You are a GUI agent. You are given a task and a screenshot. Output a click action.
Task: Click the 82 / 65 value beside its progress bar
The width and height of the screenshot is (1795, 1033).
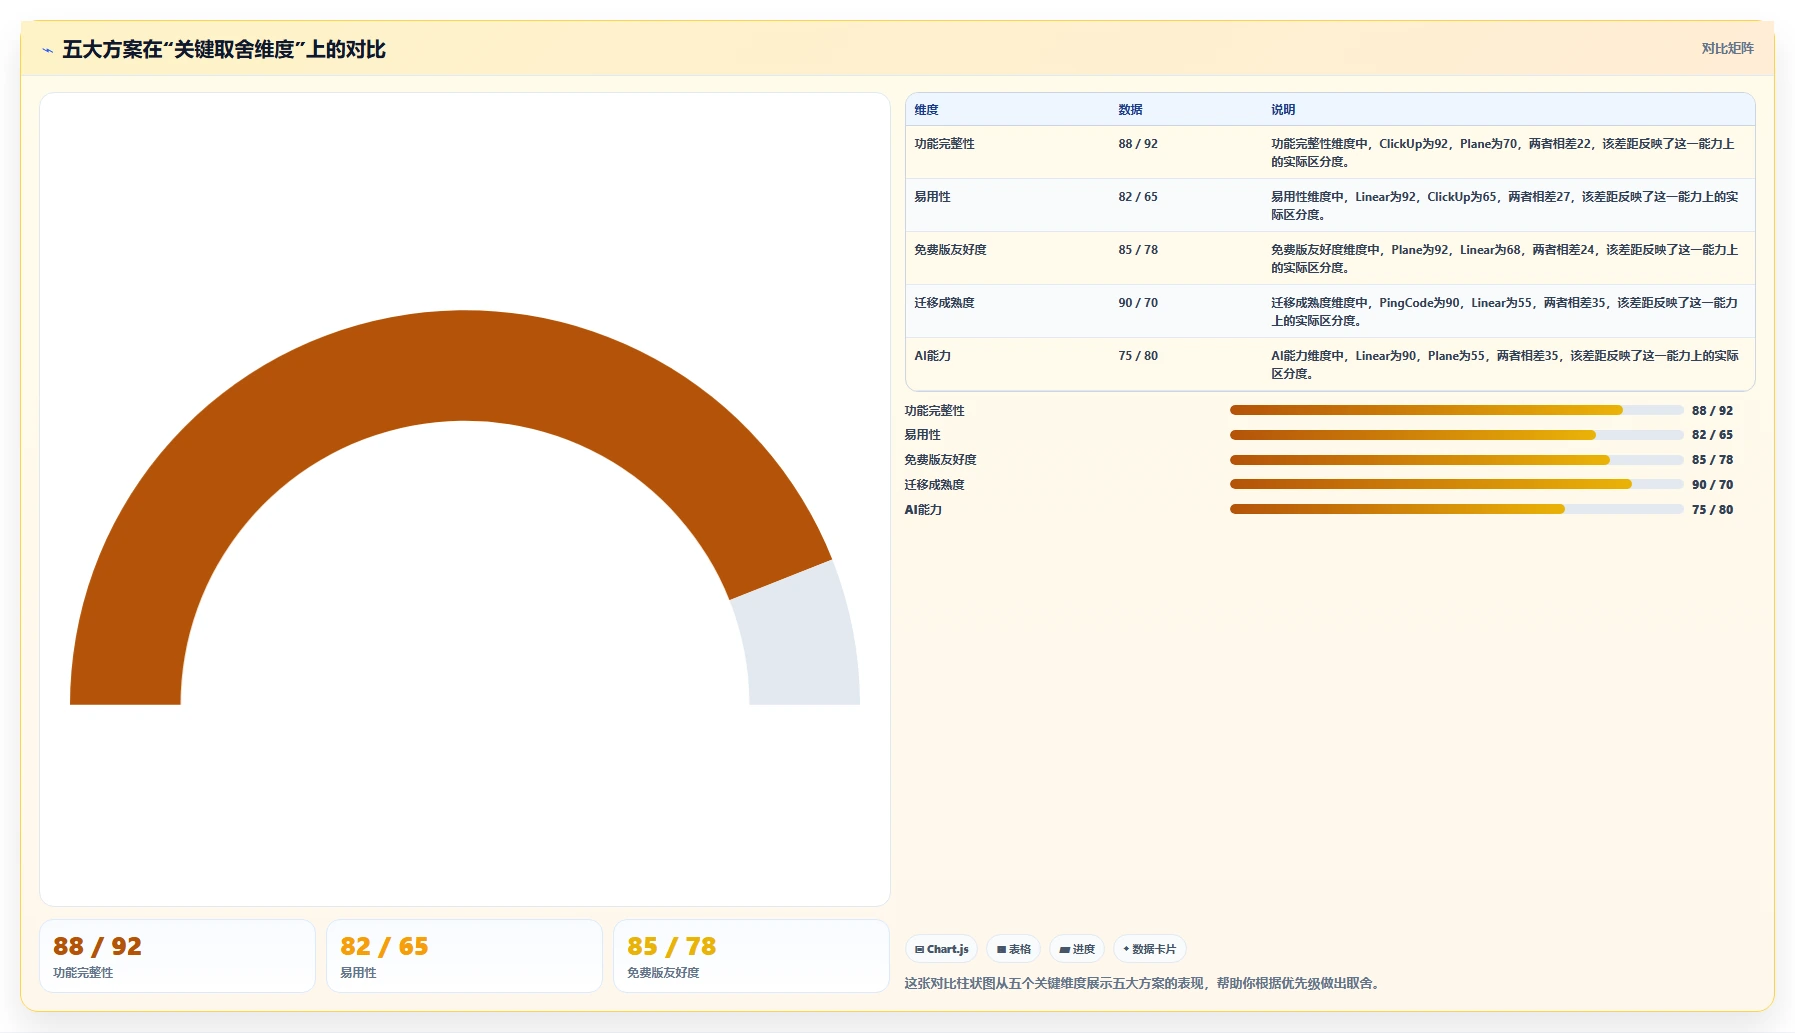1712,435
